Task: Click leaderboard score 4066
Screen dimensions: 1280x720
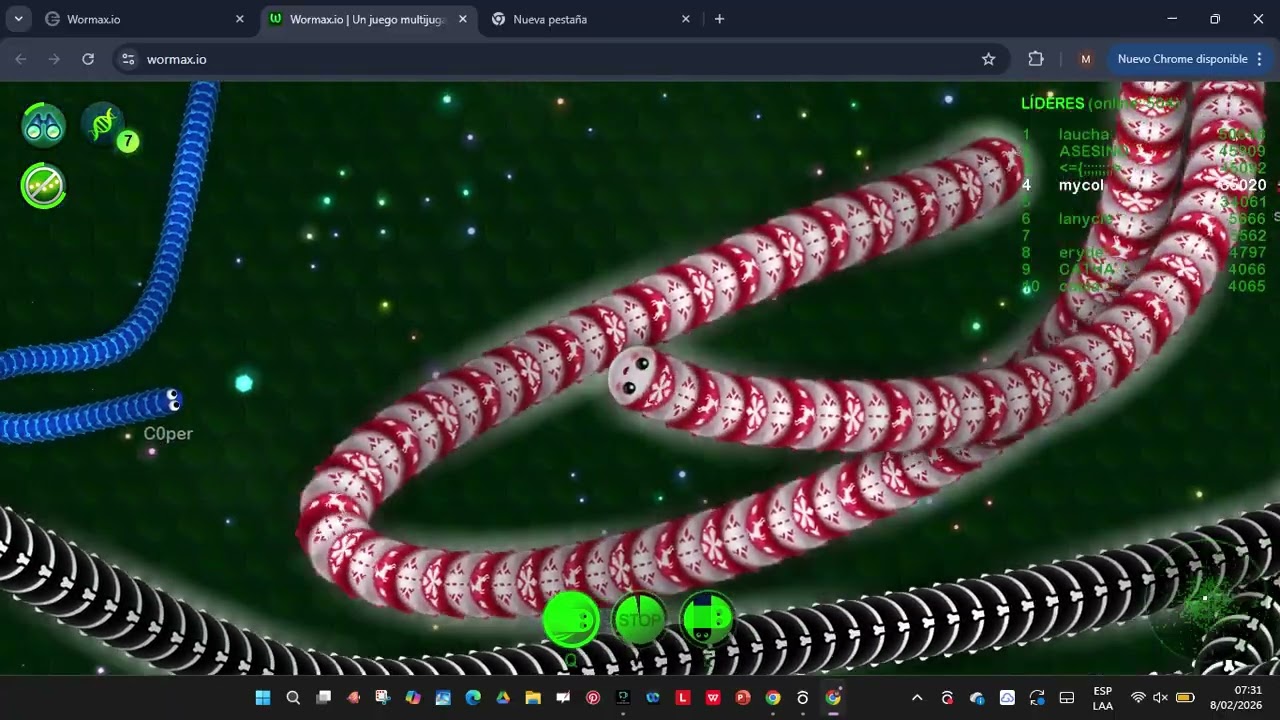Action: tap(1246, 269)
